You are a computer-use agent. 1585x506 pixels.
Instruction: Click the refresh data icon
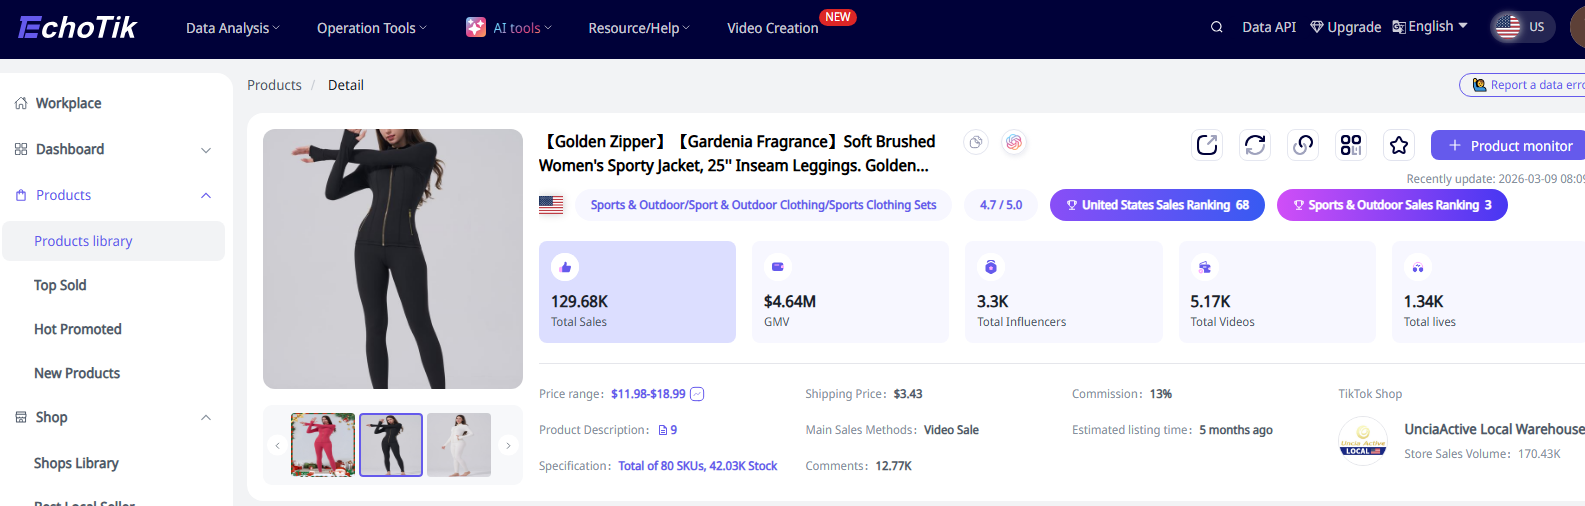(x=1255, y=145)
